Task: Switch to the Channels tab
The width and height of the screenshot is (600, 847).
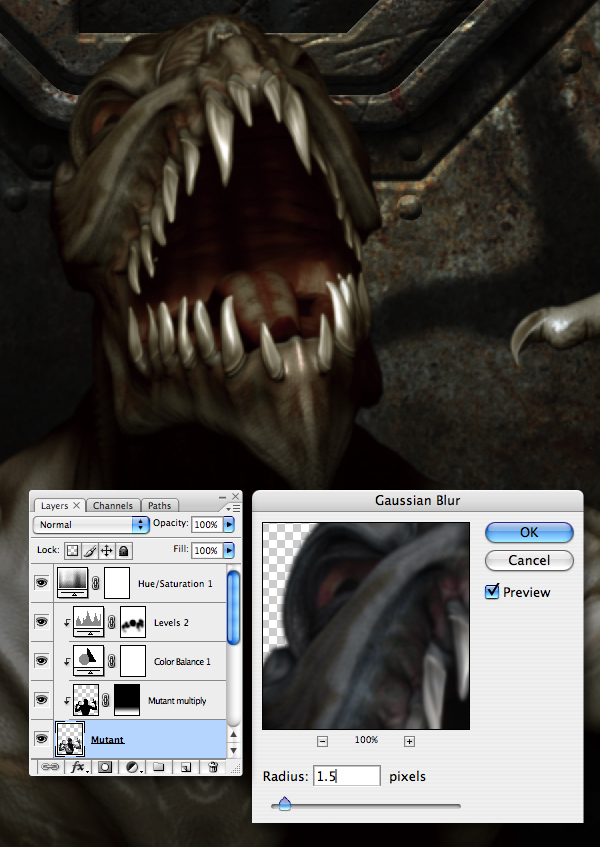Action: (112, 506)
